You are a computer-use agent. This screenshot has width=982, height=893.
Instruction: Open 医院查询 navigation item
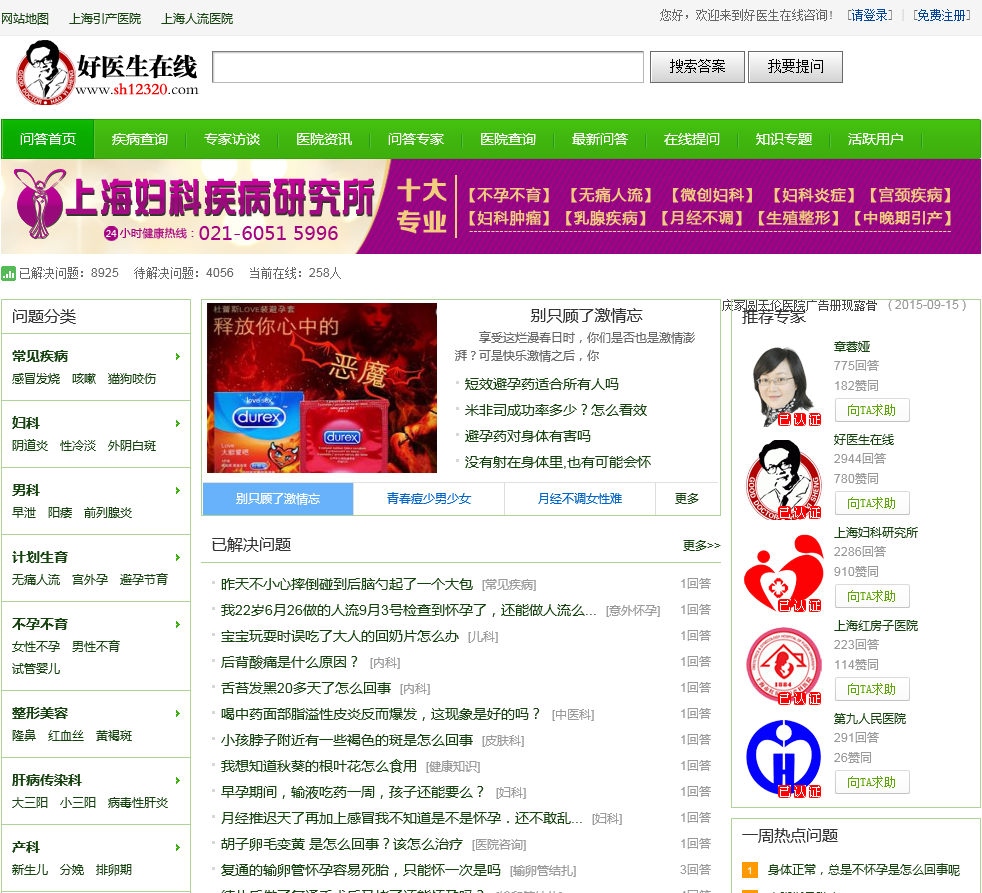pyautogui.click(x=508, y=139)
